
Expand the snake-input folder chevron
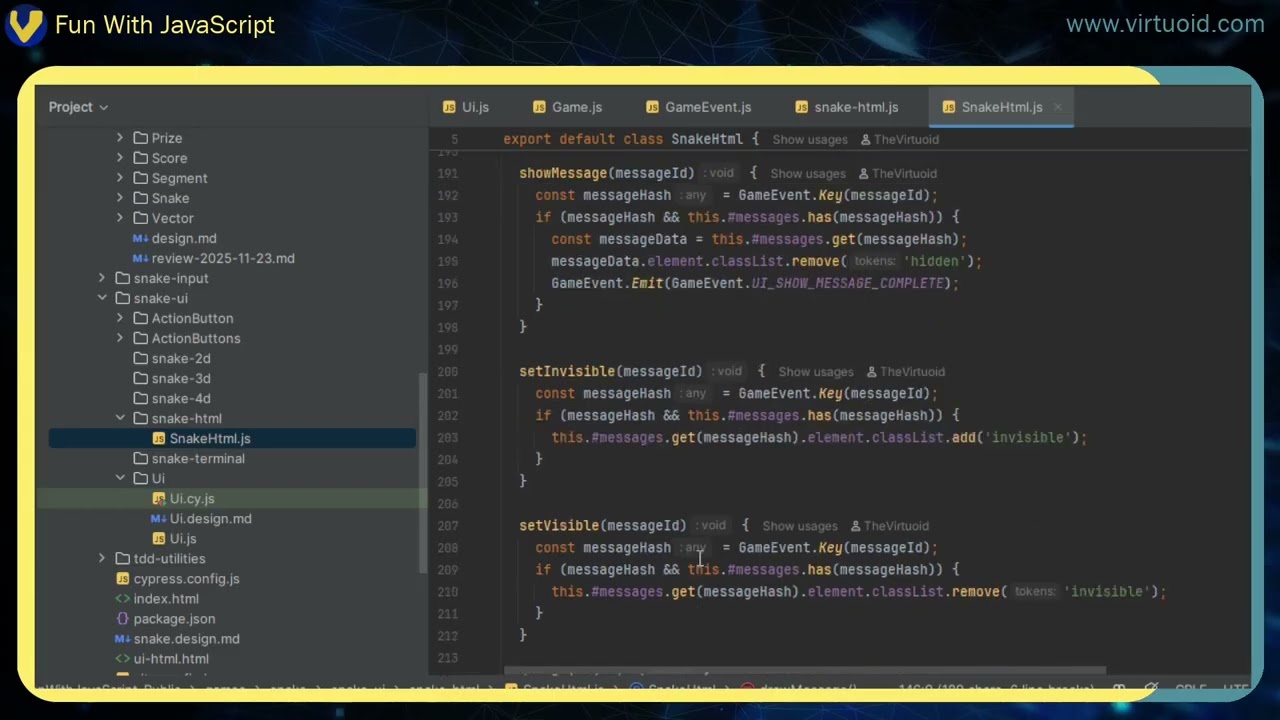tap(102, 278)
